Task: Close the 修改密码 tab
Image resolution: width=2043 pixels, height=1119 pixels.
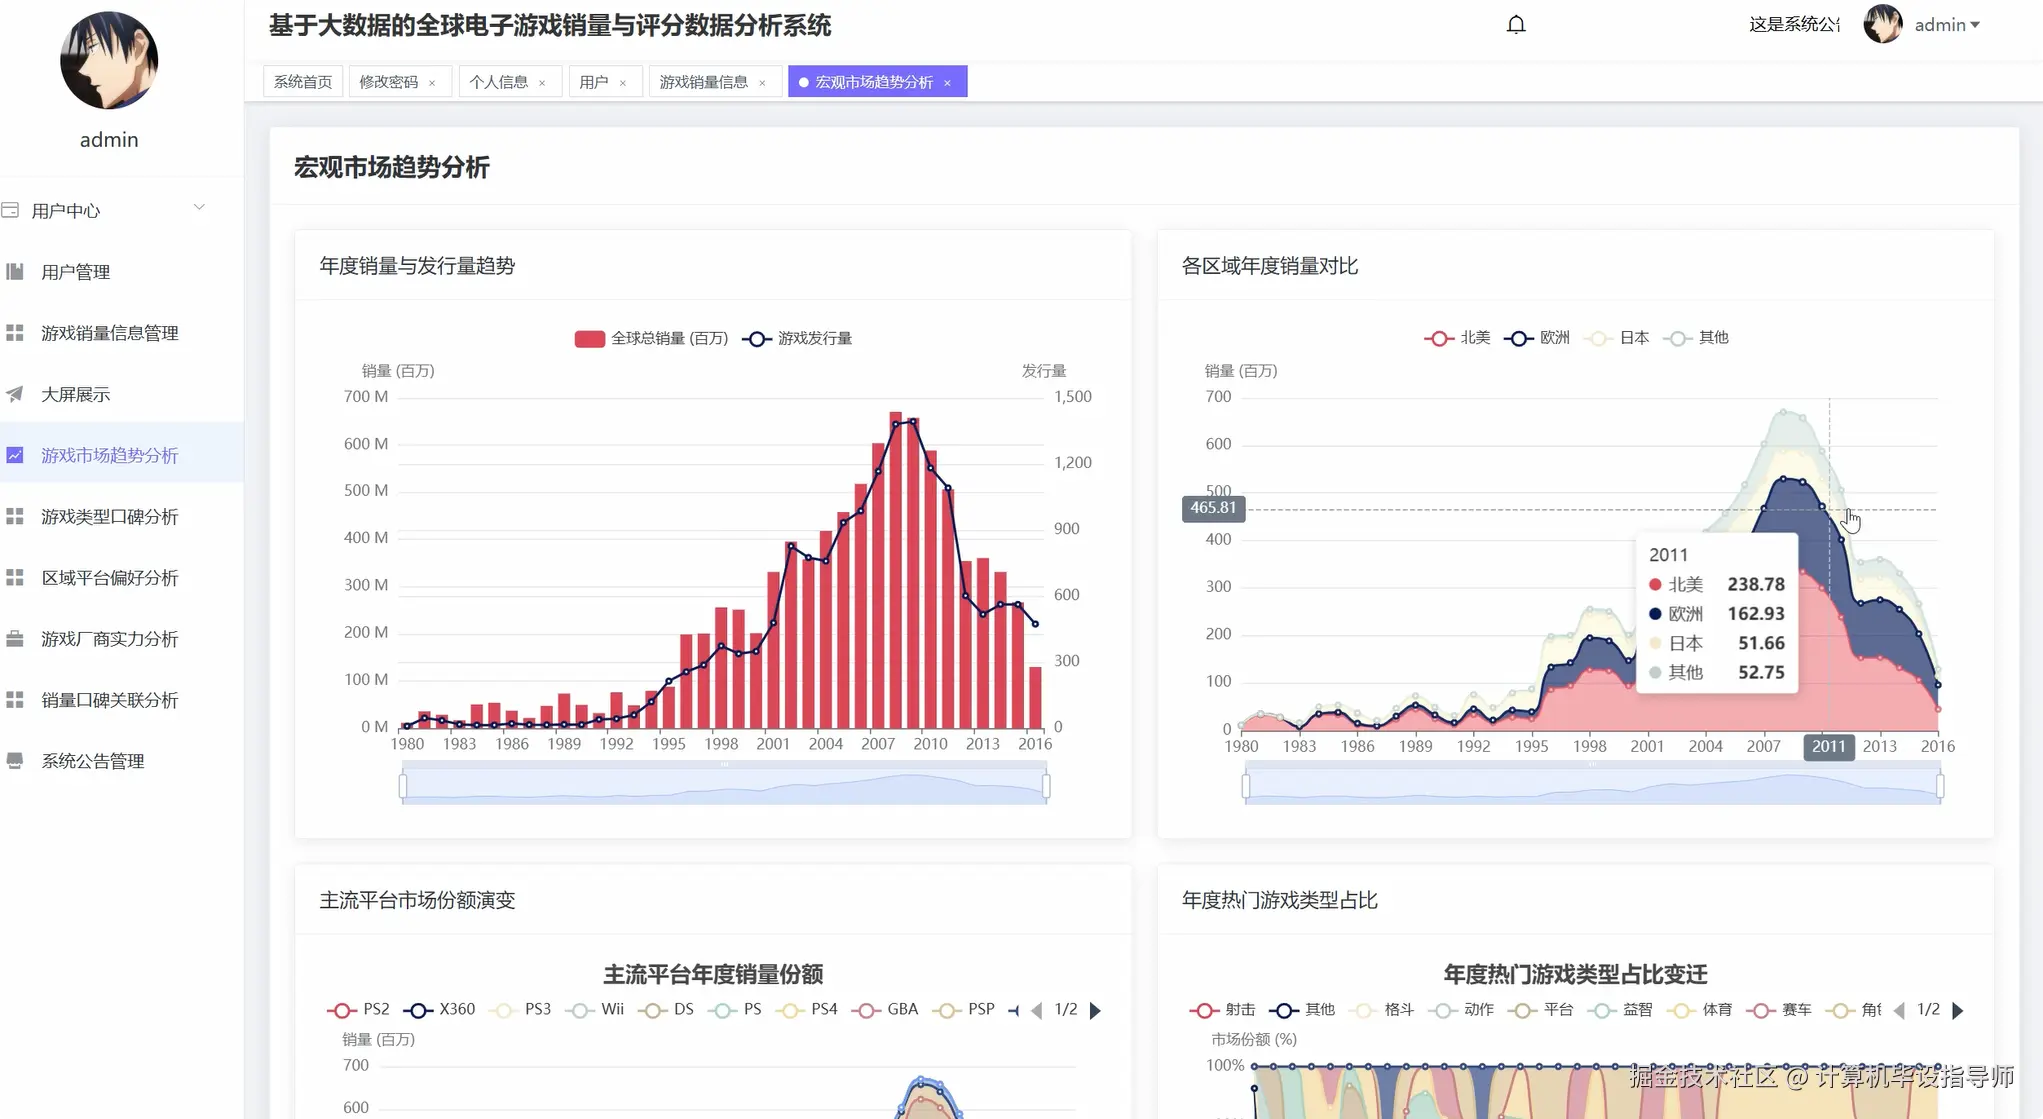Action: tap(433, 82)
